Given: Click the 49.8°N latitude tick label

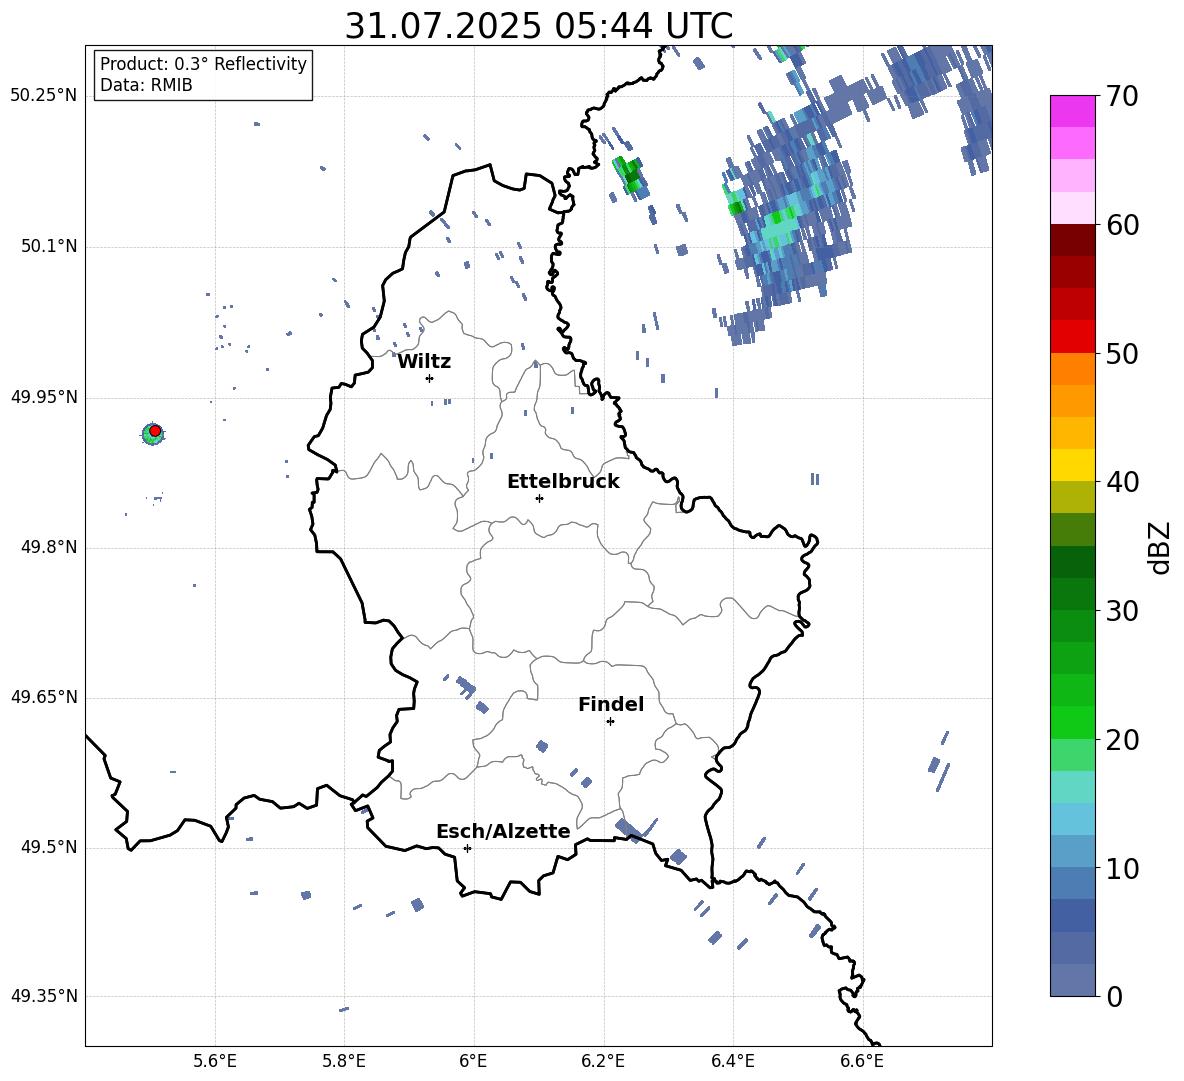Looking at the screenshot, I should coord(49,547).
